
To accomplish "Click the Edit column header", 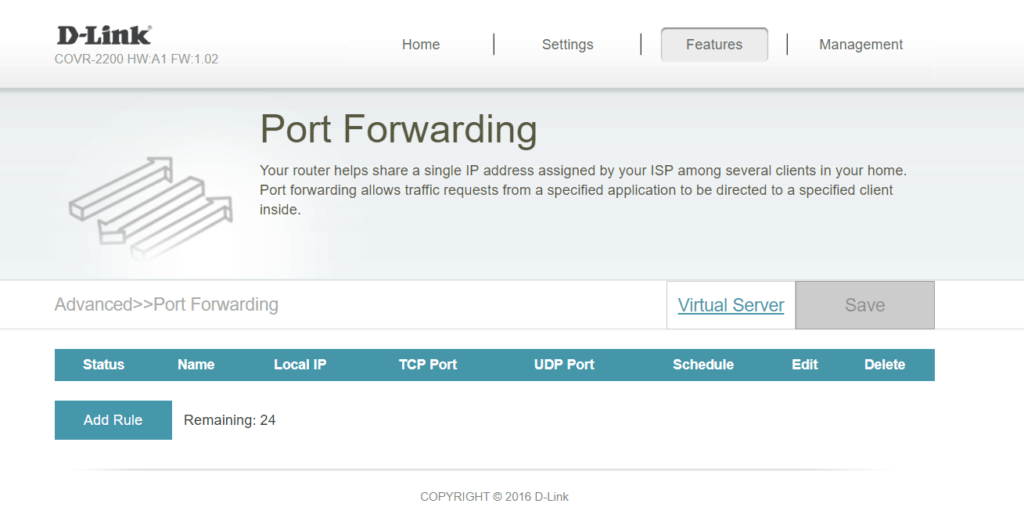I will tap(805, 365).
